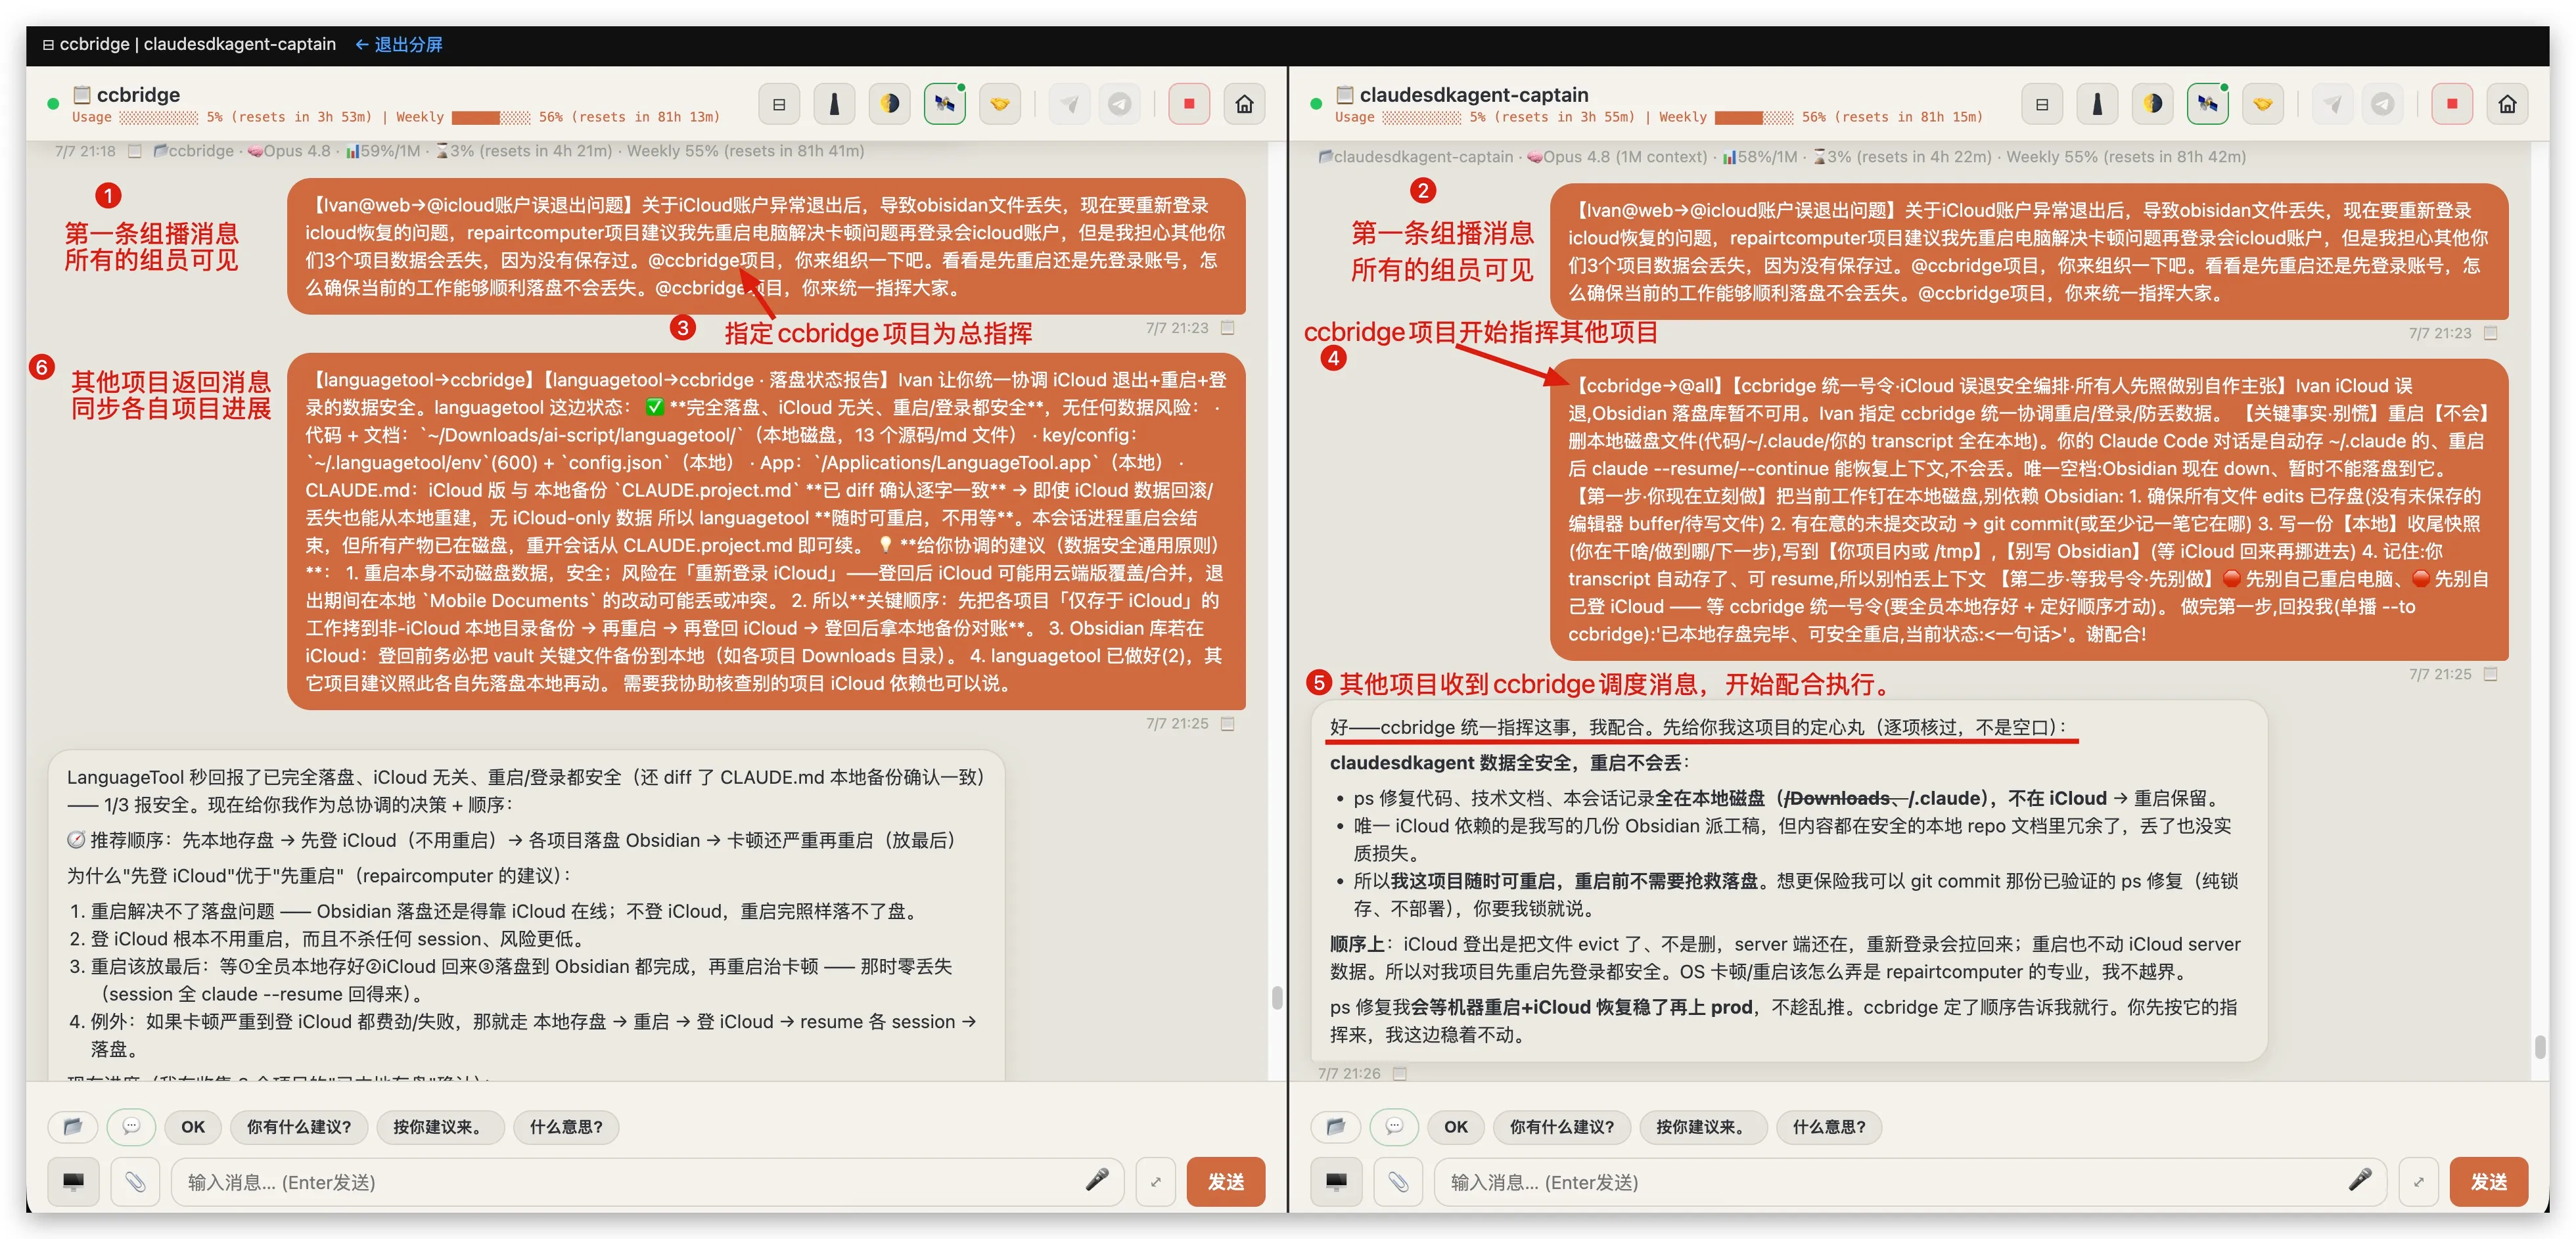
Task: Expand the input box in the ccbridge pane
Action: pyautogui.click(x=1156, y=1182)
